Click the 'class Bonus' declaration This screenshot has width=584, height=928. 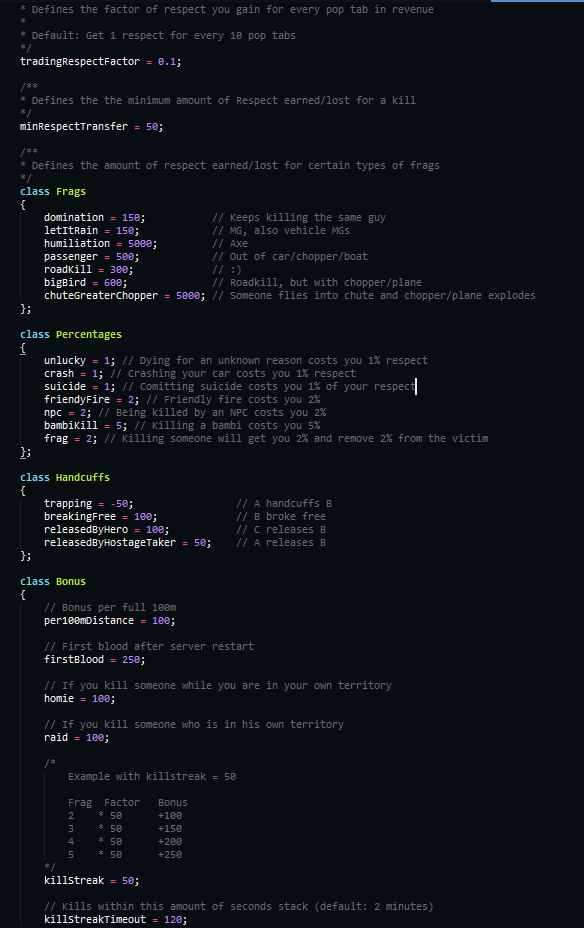(x=53, y=582)
